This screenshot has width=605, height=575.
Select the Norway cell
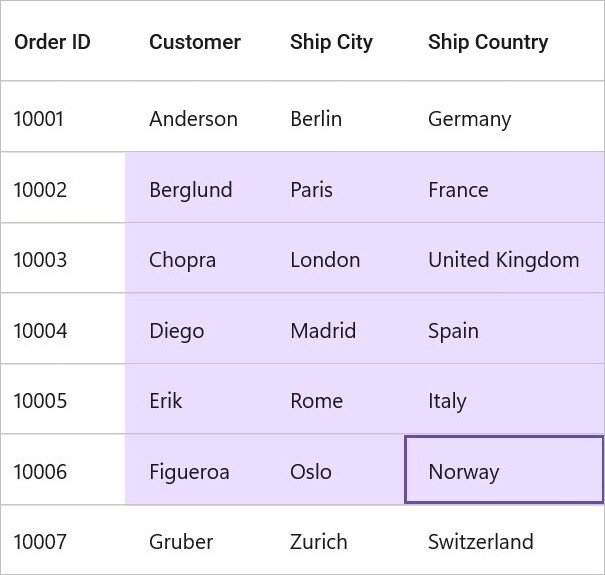504,470
